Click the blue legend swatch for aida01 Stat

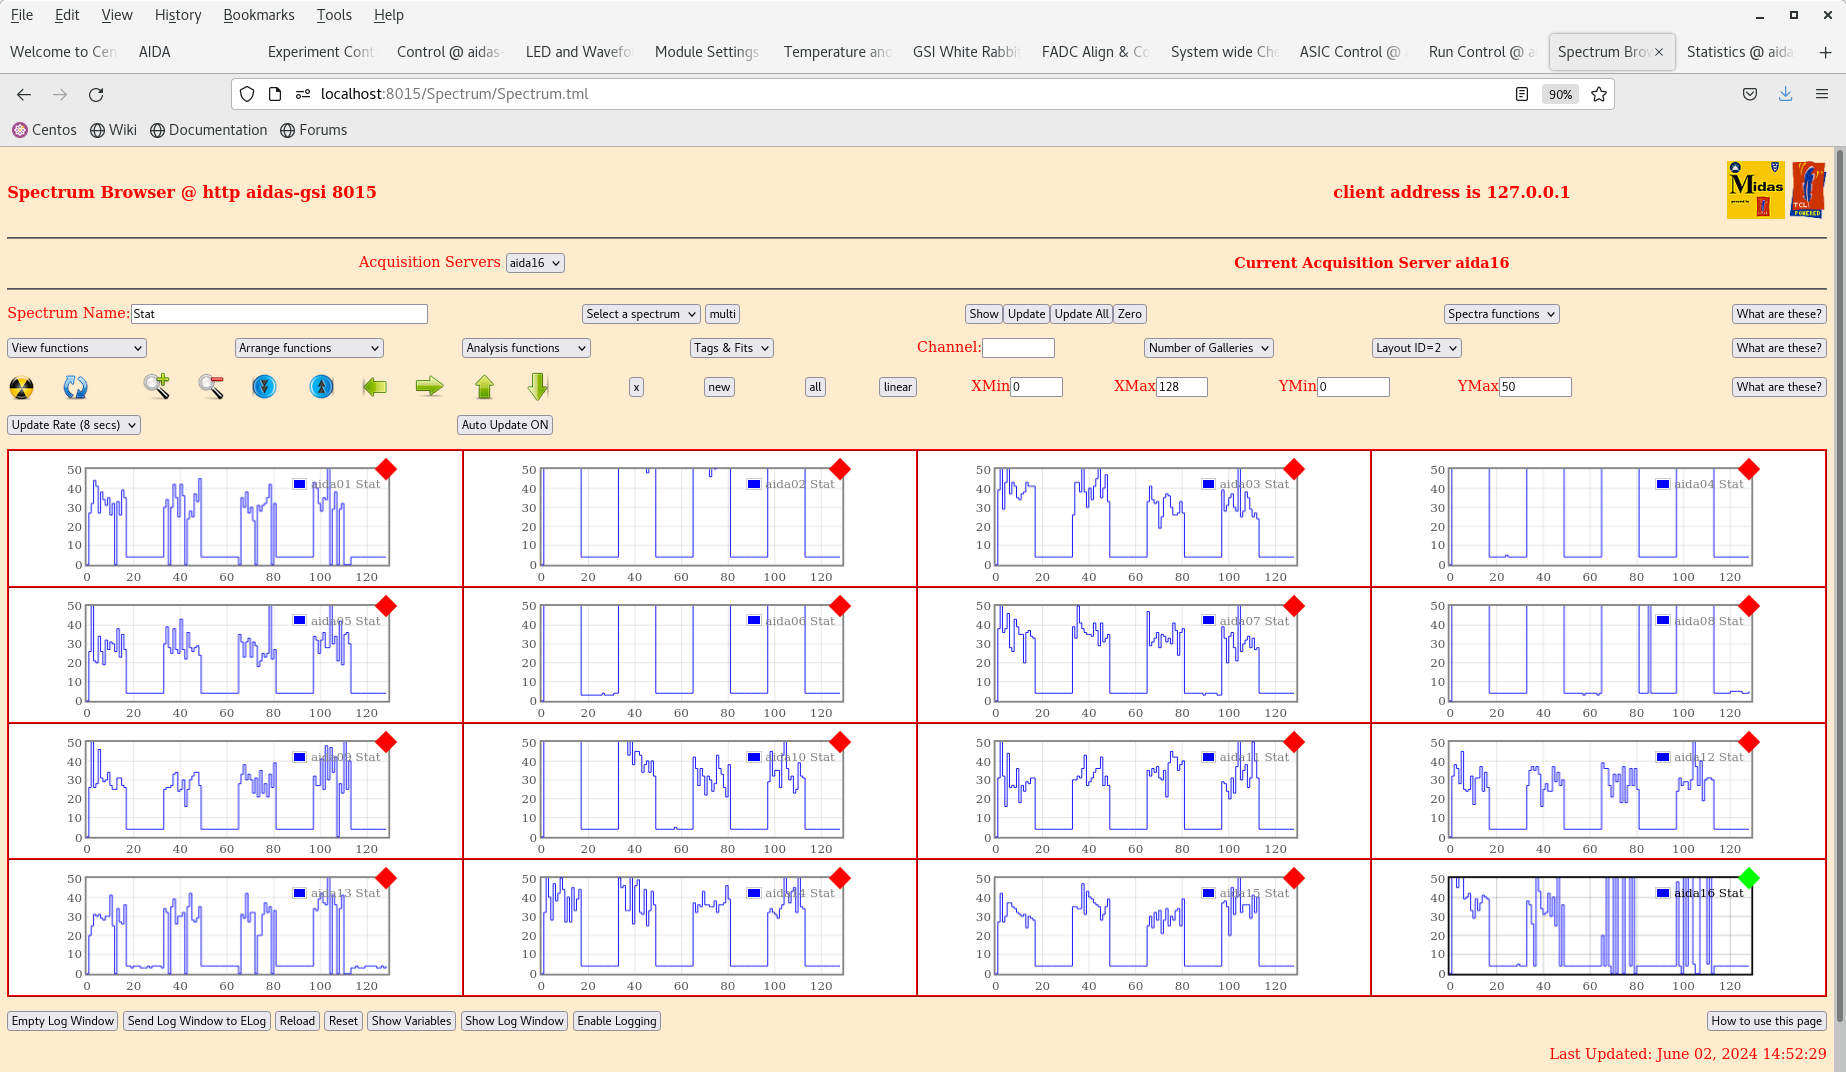click(x=299, y=484)
